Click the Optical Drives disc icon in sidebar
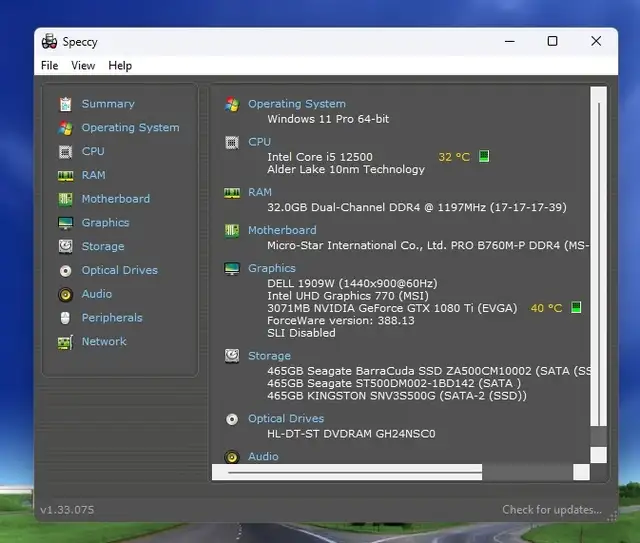The image size is (640, 543). pos(65,271)
